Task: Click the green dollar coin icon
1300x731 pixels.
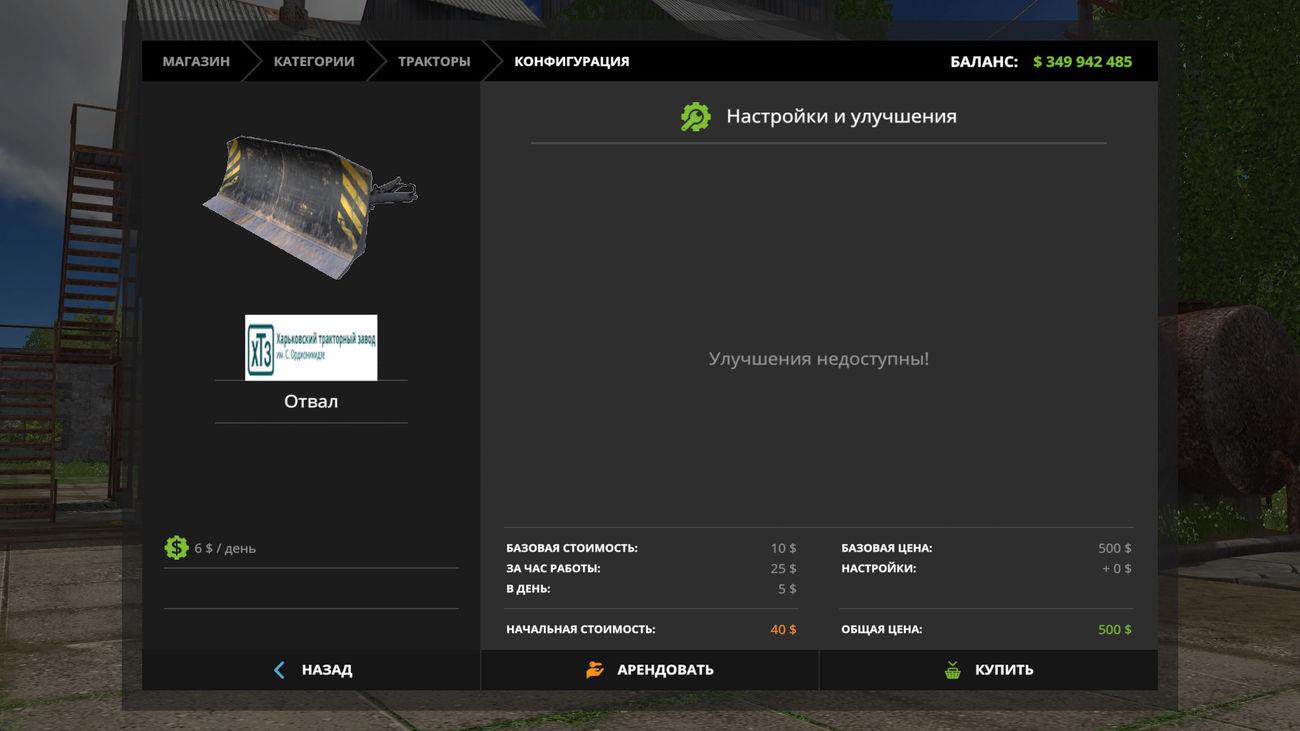Action: click(x=177, y=548)
